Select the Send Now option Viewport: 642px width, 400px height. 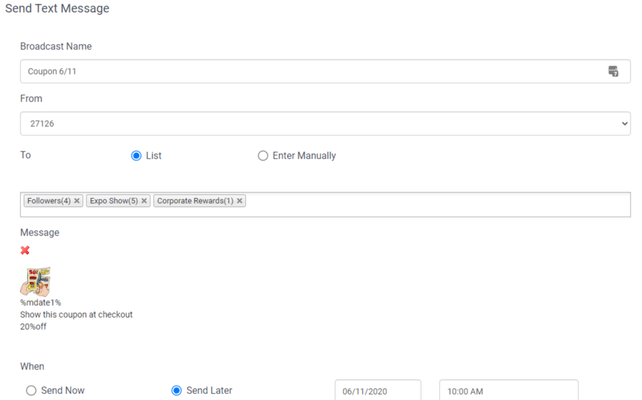click(x=31, y=390)
